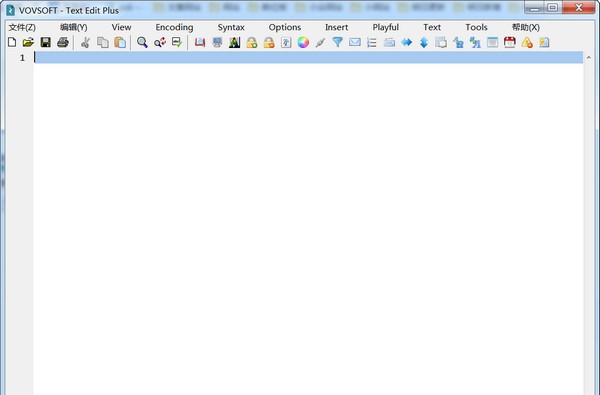The image size is (600, 395).
Task: Click the yellow warning triangle icon
Action: [x=527, y=42]
